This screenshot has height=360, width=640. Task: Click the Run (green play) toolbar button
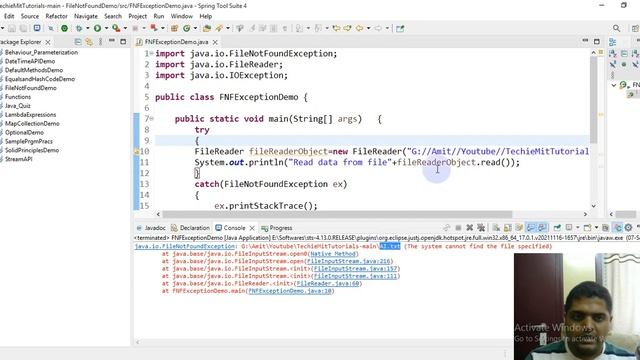point(97,28)
